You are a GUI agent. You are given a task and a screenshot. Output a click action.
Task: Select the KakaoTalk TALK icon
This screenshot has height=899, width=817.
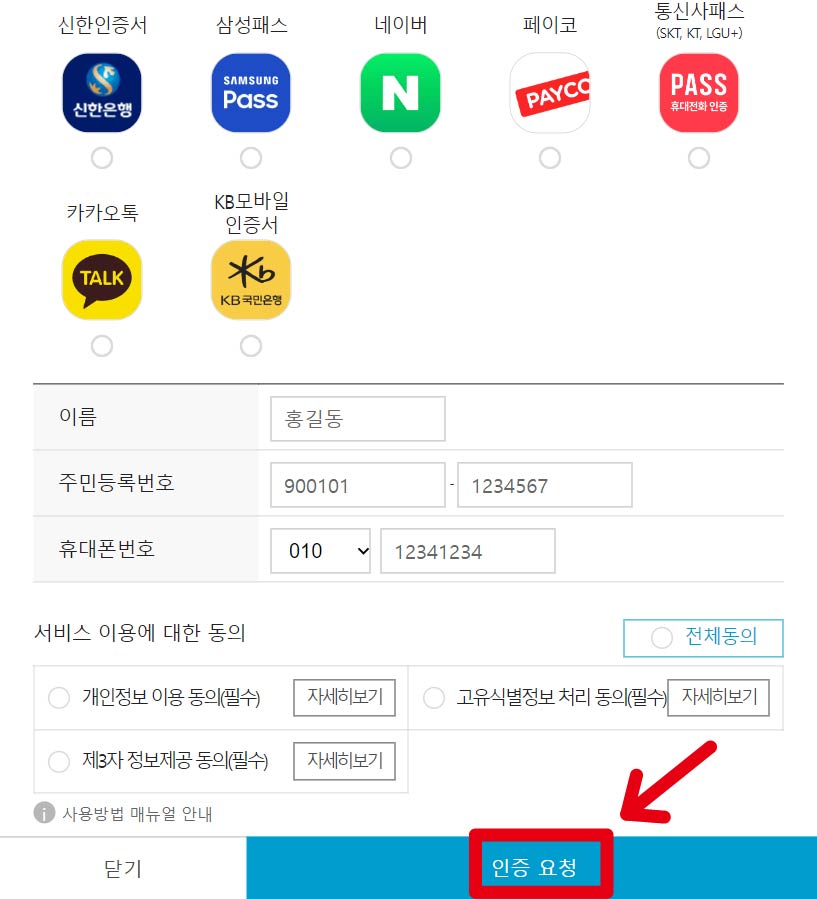click(x=102, y=280)
